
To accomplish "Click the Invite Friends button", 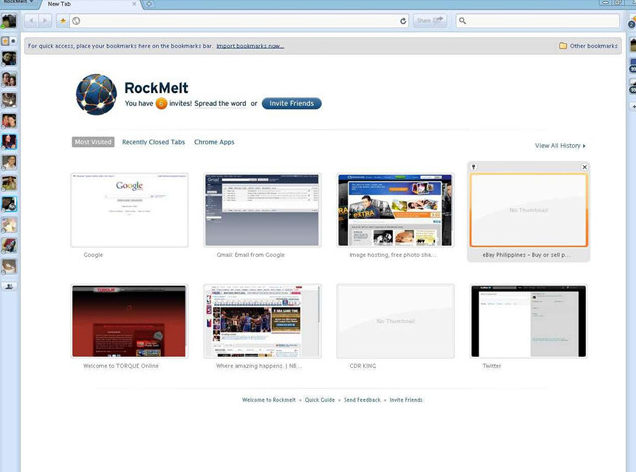I will pyautogui.click(x=292, y=103).
